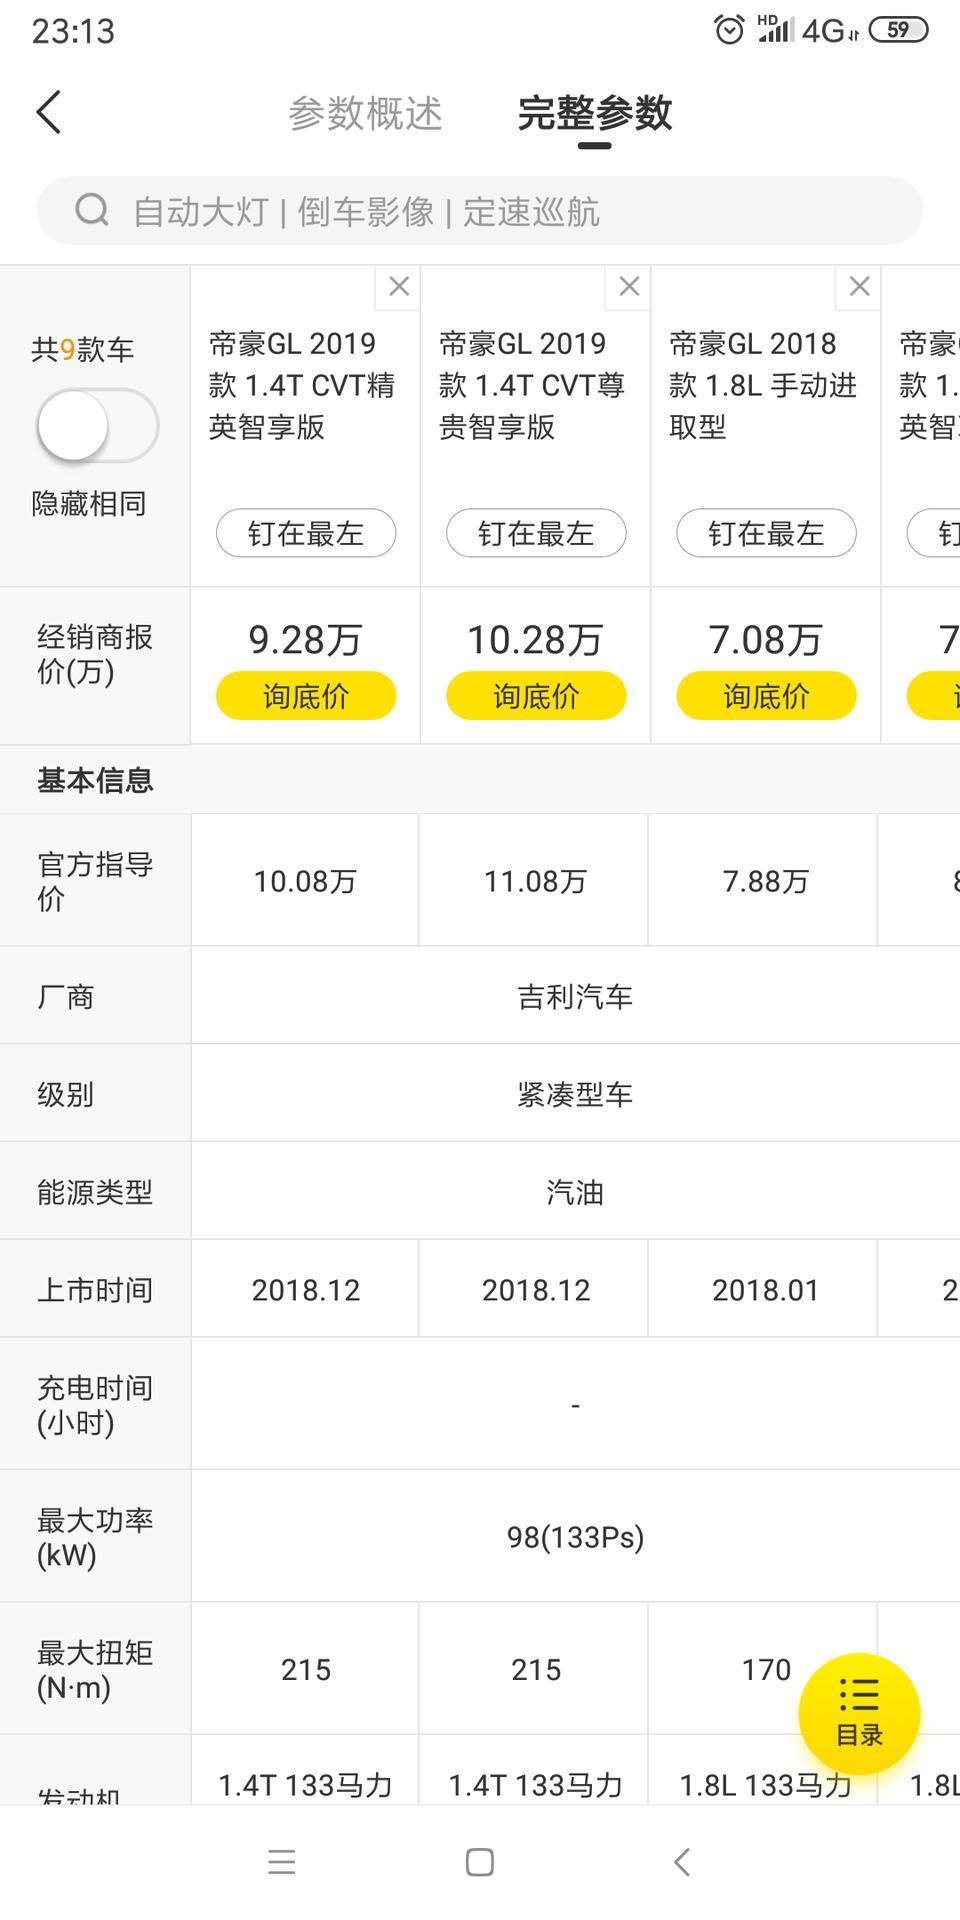Tap the 10.08万 official guide price
This screenshot has width=960, height=1920.
pos(305,881)
